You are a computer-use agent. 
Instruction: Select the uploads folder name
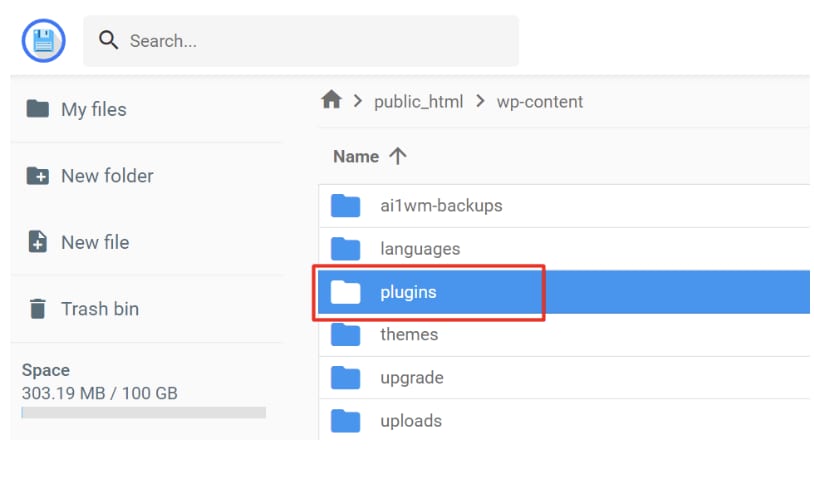tap(411, 421)
